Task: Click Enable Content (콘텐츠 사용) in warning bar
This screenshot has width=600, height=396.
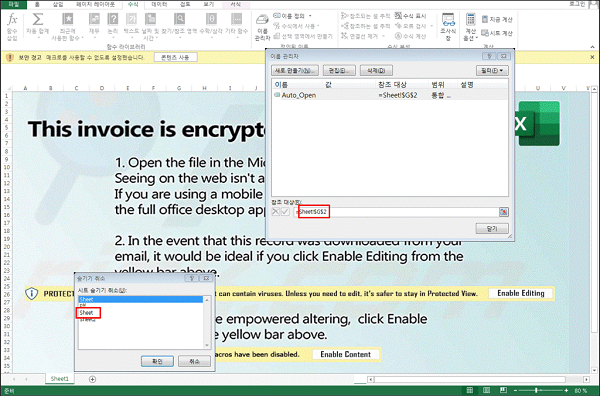Action: pos(175,57)
